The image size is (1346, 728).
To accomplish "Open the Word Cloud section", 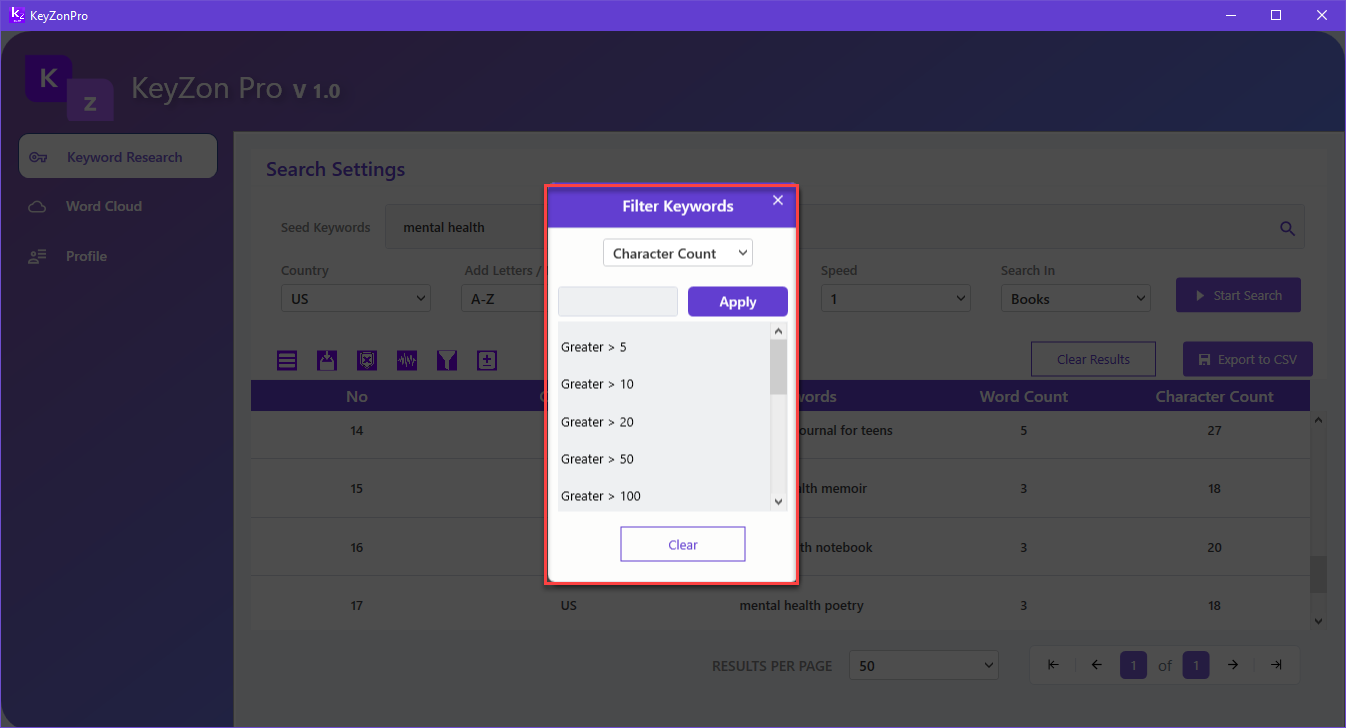I will (104, 206).
